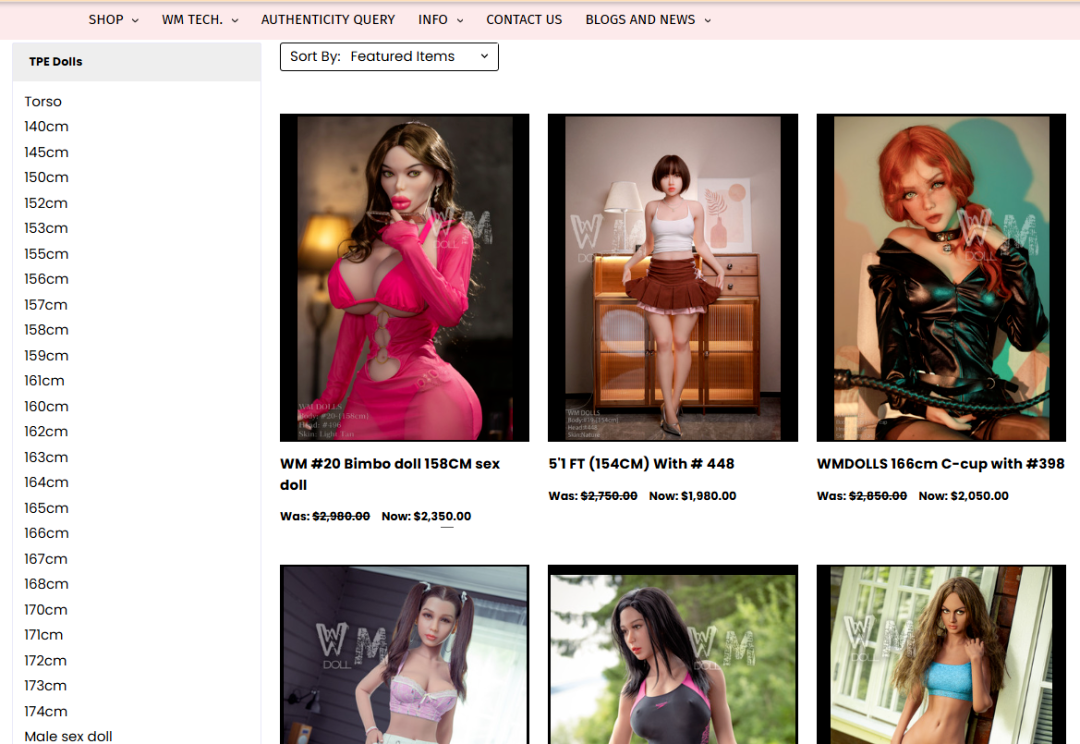Choose the 150cm size filter
This screenshot has height=744, width=1080.
(46, 178)
